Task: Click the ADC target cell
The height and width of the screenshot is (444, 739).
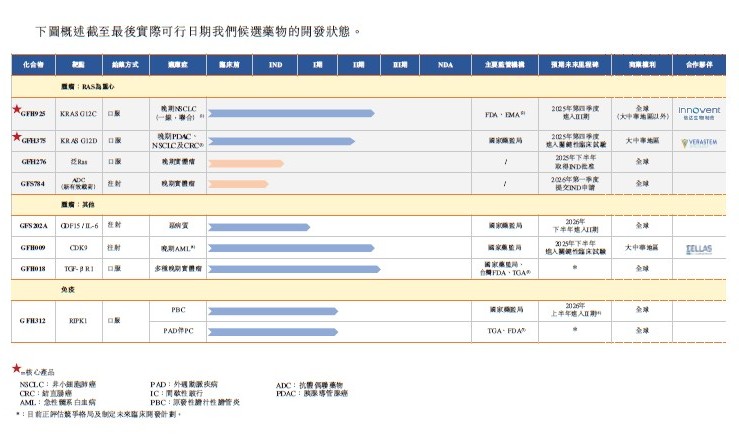Action: tap(78, 183)
